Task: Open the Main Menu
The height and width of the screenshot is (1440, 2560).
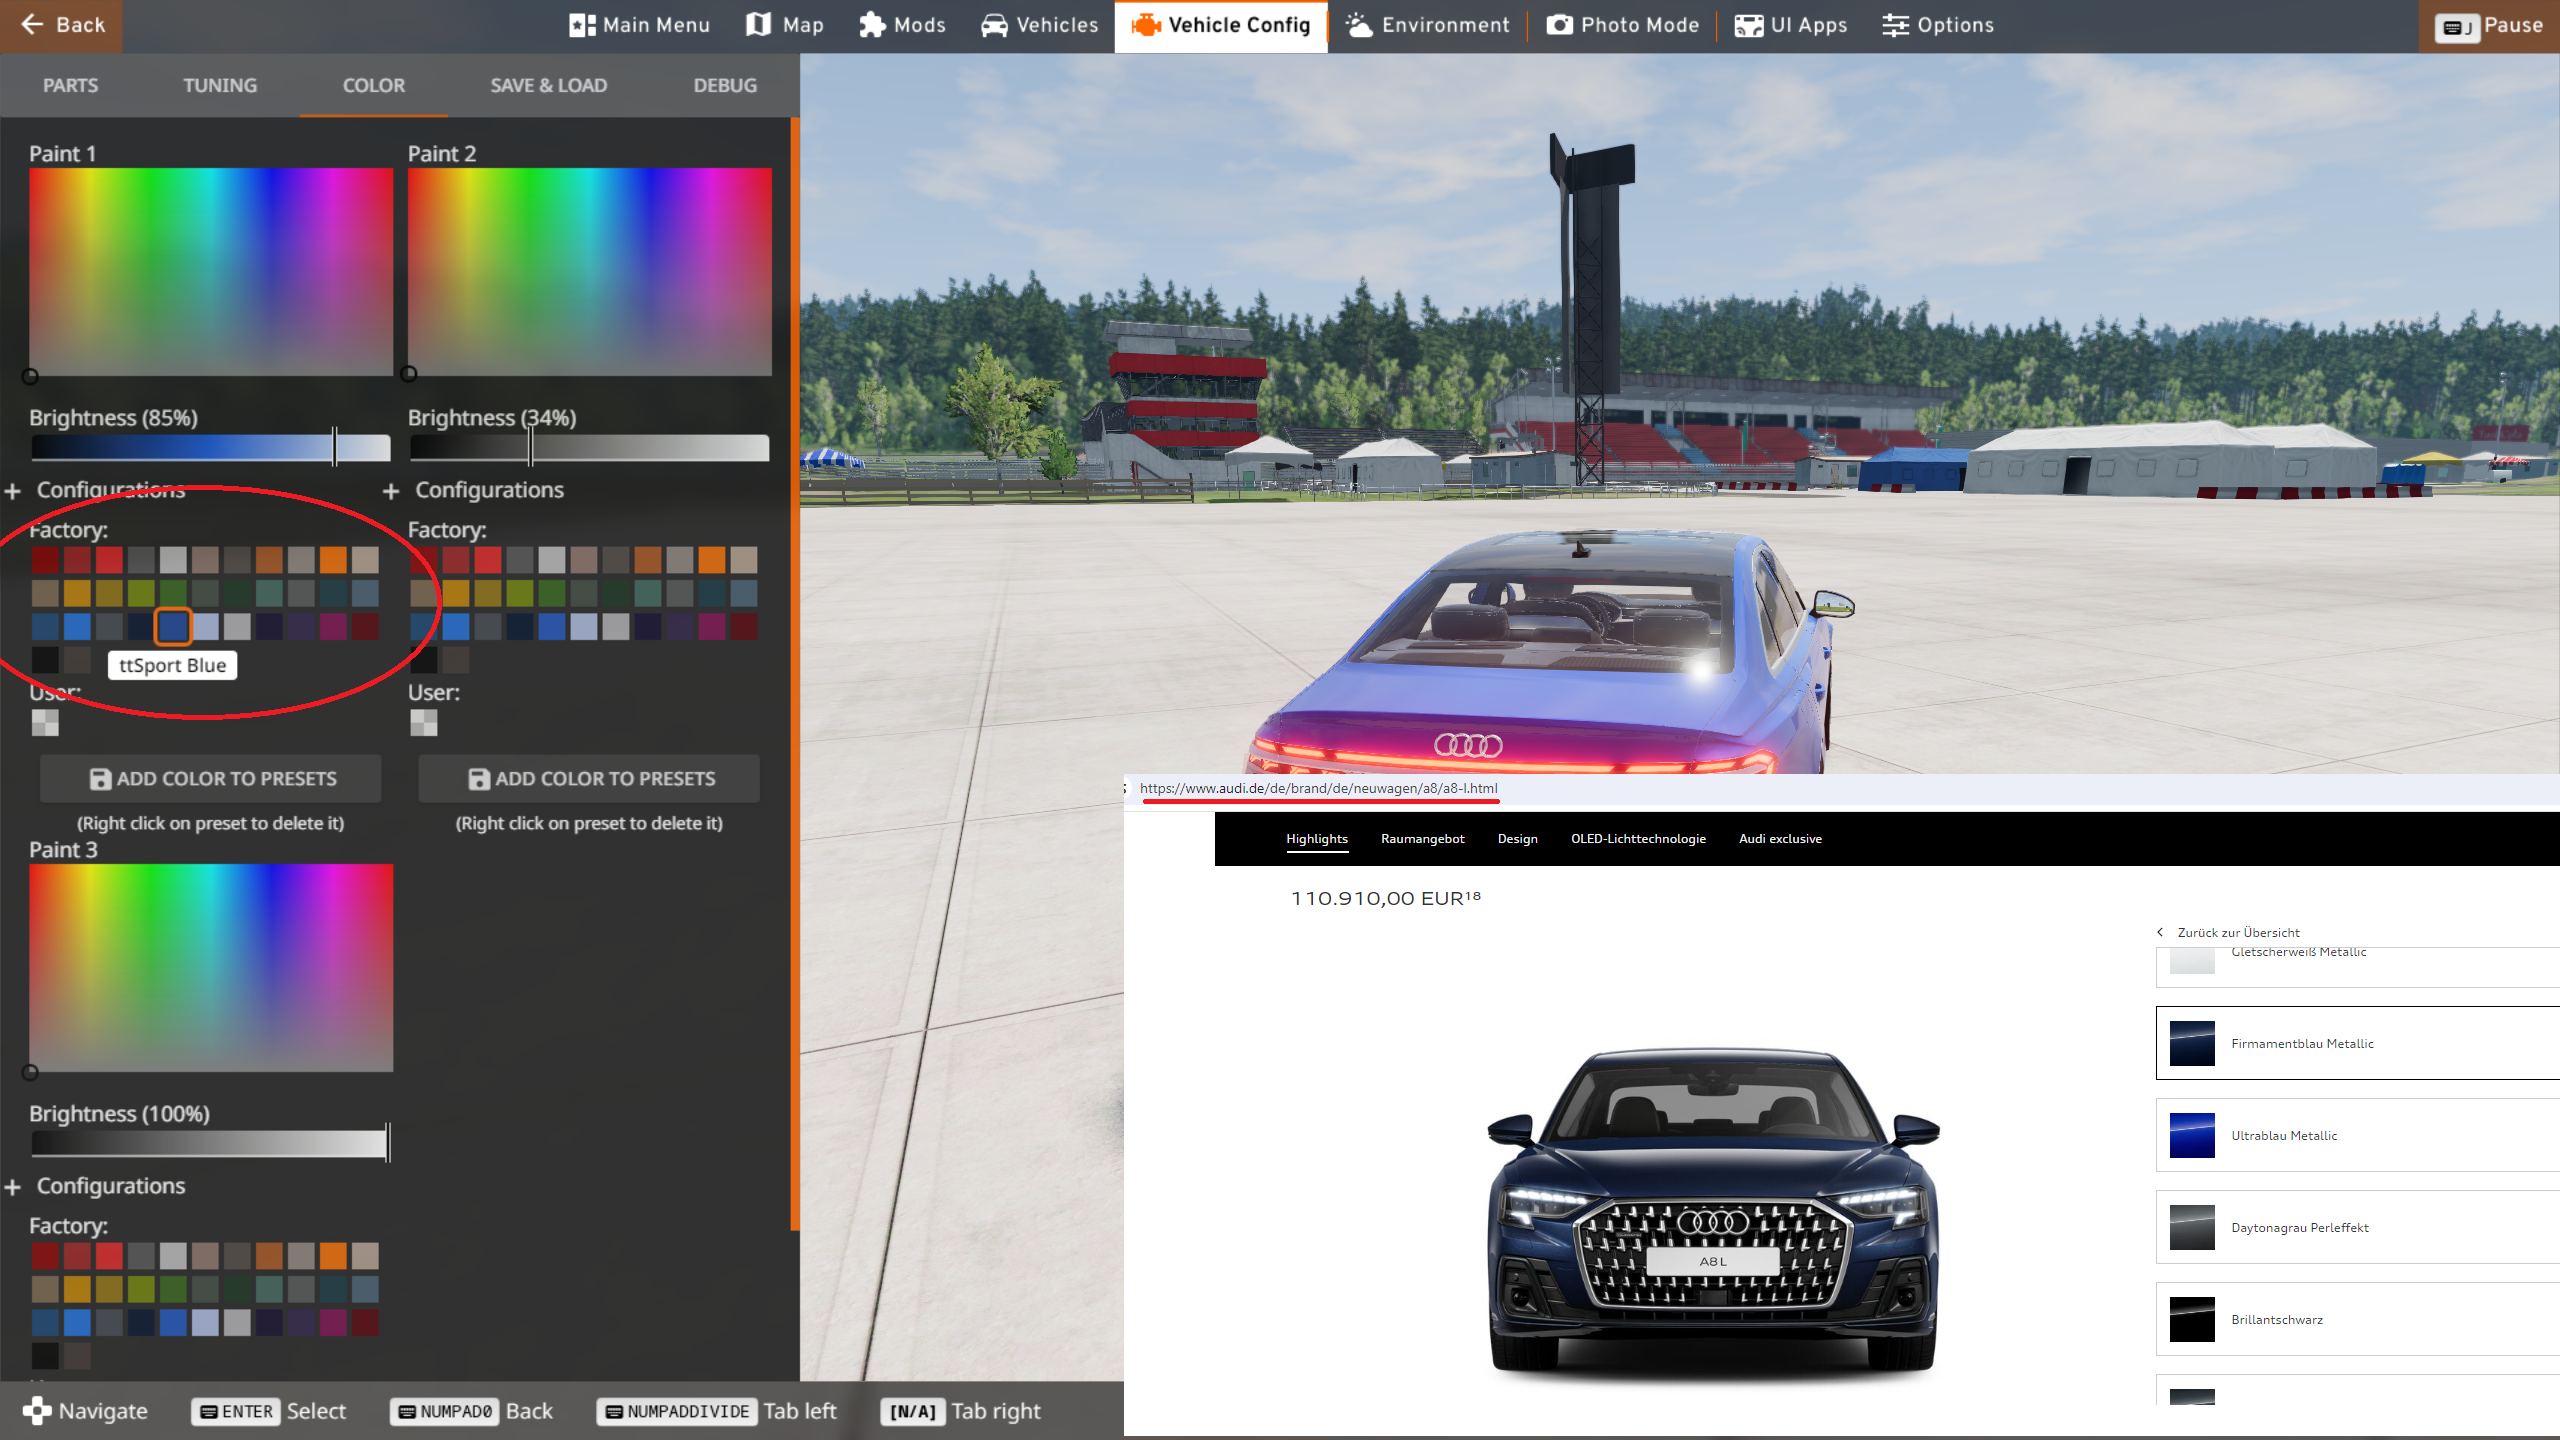Action: pos(639,25)
